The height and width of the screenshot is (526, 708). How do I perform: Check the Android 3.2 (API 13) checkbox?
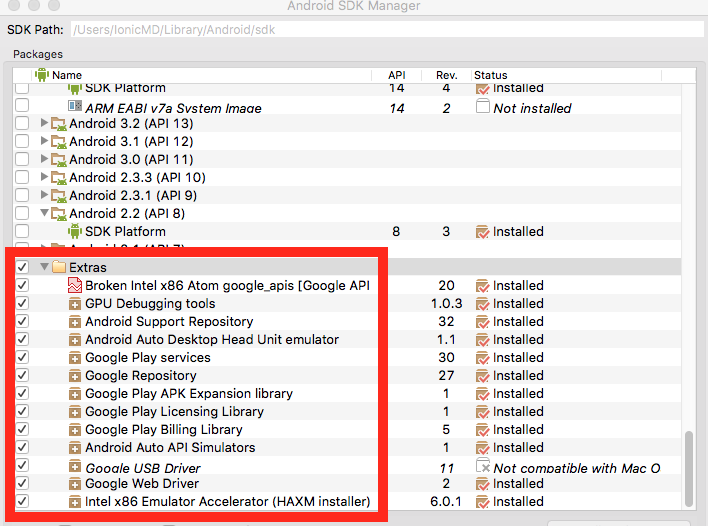(23, 124)
